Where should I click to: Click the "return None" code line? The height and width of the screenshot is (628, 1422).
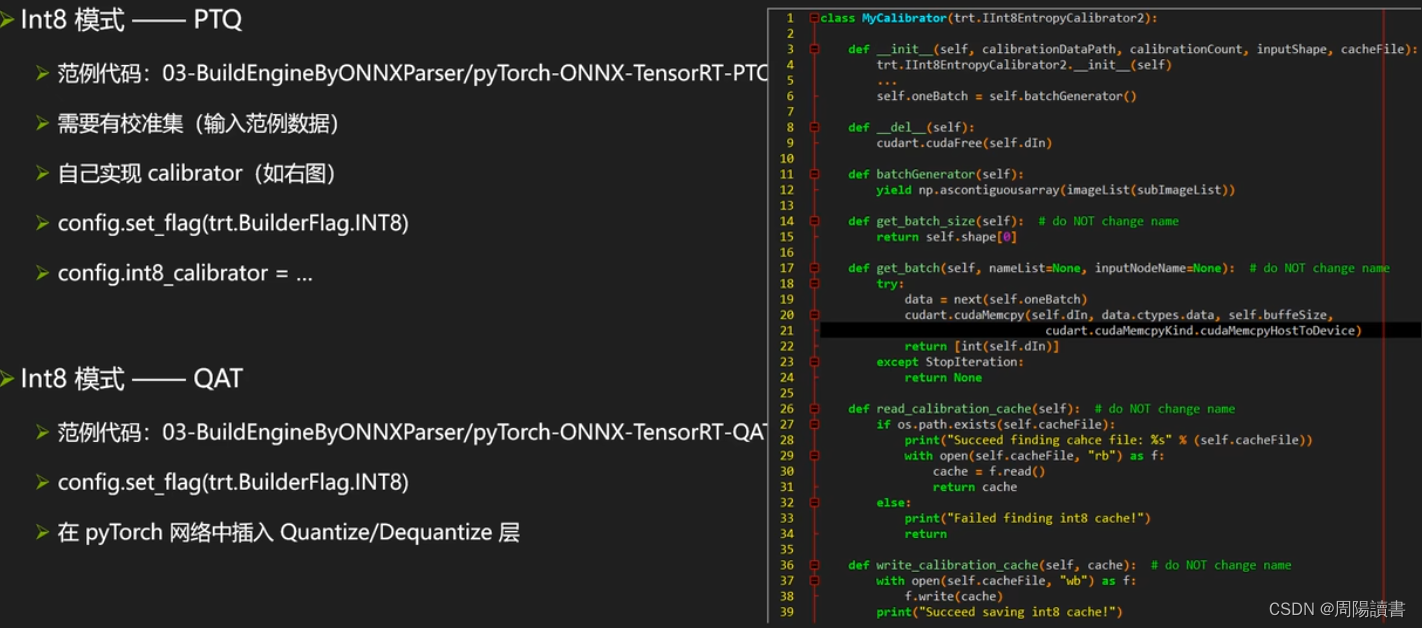[x=943, y=377]
